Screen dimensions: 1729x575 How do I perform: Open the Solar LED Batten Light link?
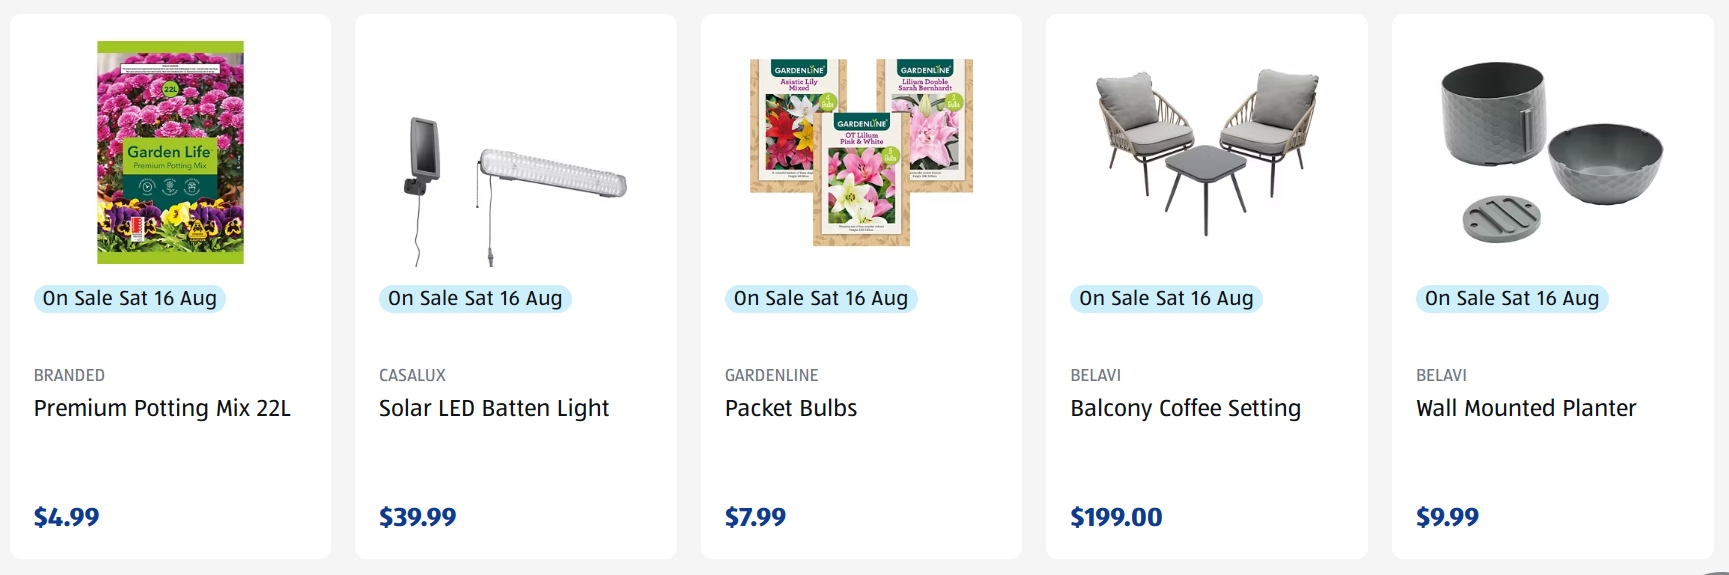point(494,408)
